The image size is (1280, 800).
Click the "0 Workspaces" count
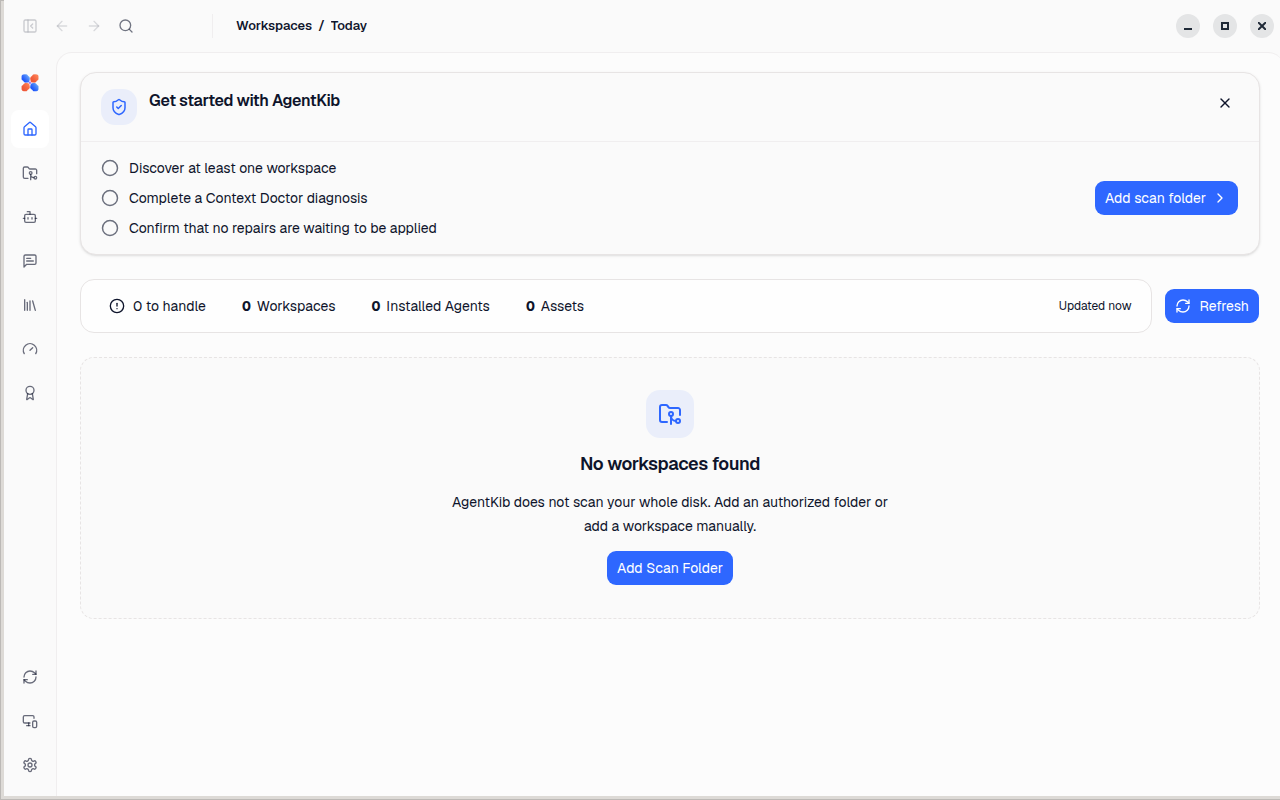coord(289,306)
